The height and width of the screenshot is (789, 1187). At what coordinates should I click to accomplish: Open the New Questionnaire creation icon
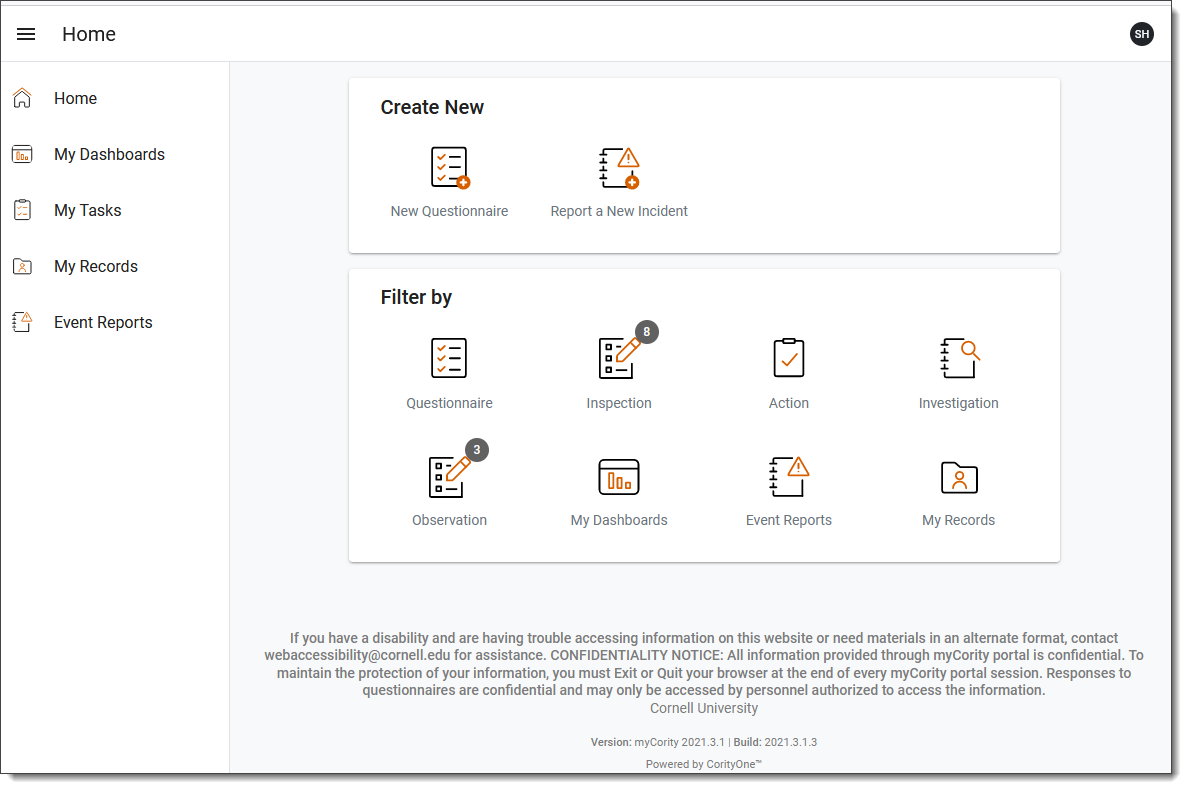point(449,167)
